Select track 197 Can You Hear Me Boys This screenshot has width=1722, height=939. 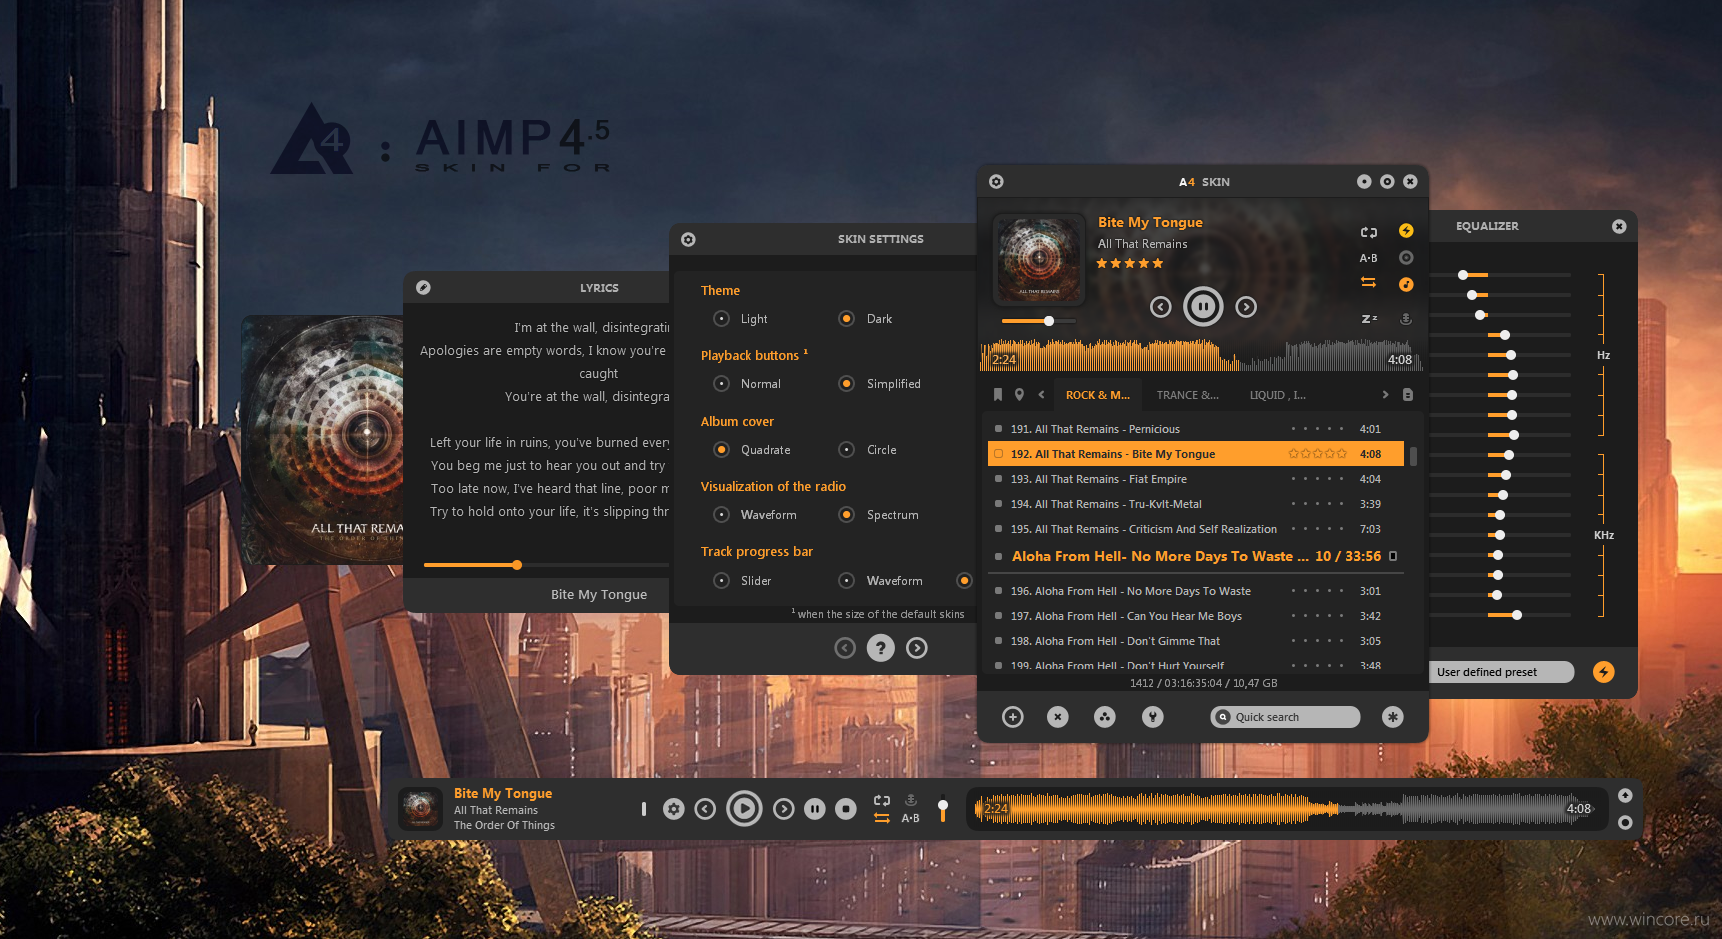coord(1196,616)
